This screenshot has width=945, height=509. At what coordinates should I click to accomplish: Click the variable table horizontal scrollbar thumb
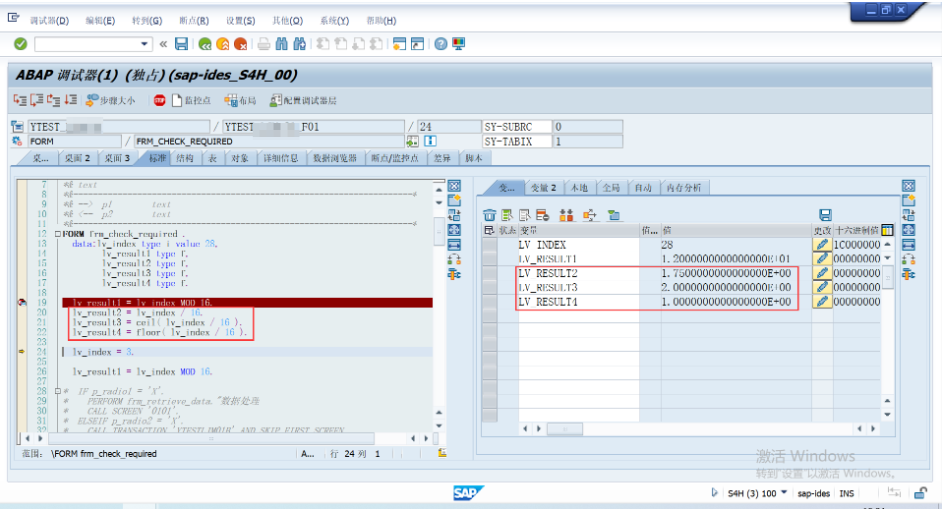565,429
